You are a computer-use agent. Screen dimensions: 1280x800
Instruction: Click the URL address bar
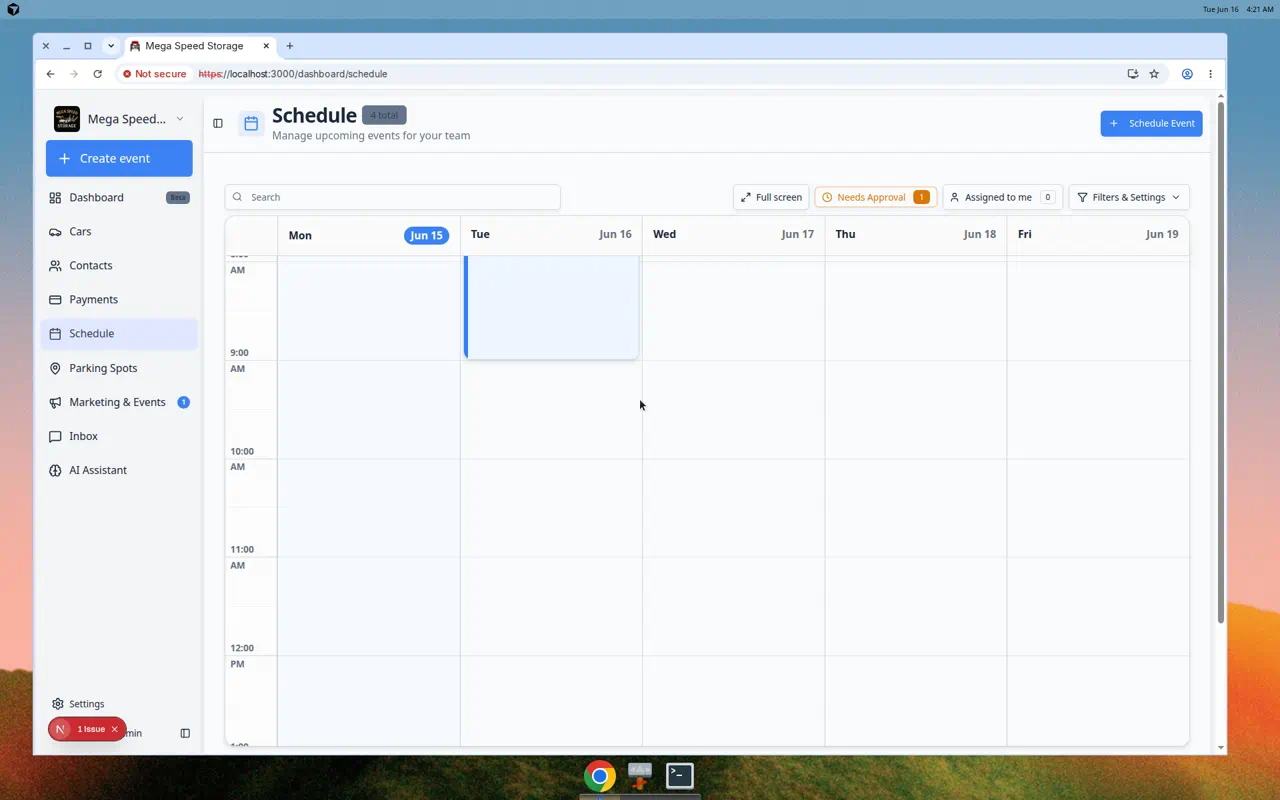640,74
